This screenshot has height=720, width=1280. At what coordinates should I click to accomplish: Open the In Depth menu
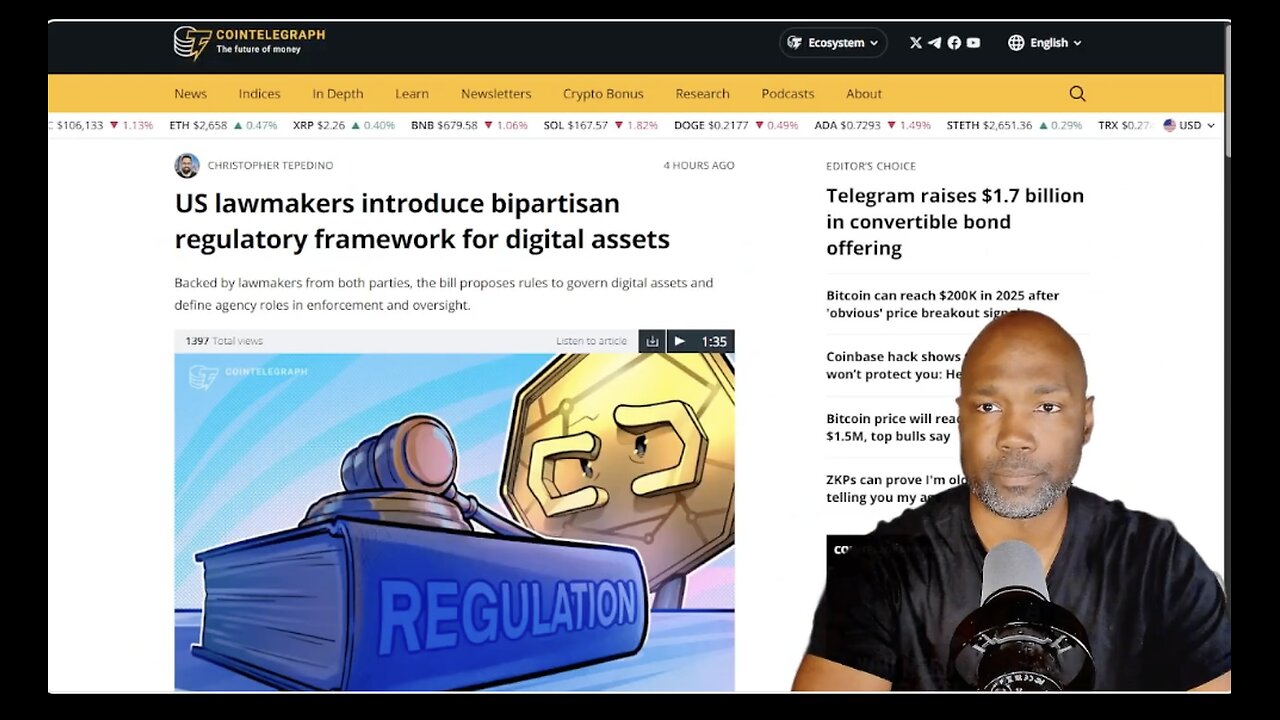tap(338, 94)
